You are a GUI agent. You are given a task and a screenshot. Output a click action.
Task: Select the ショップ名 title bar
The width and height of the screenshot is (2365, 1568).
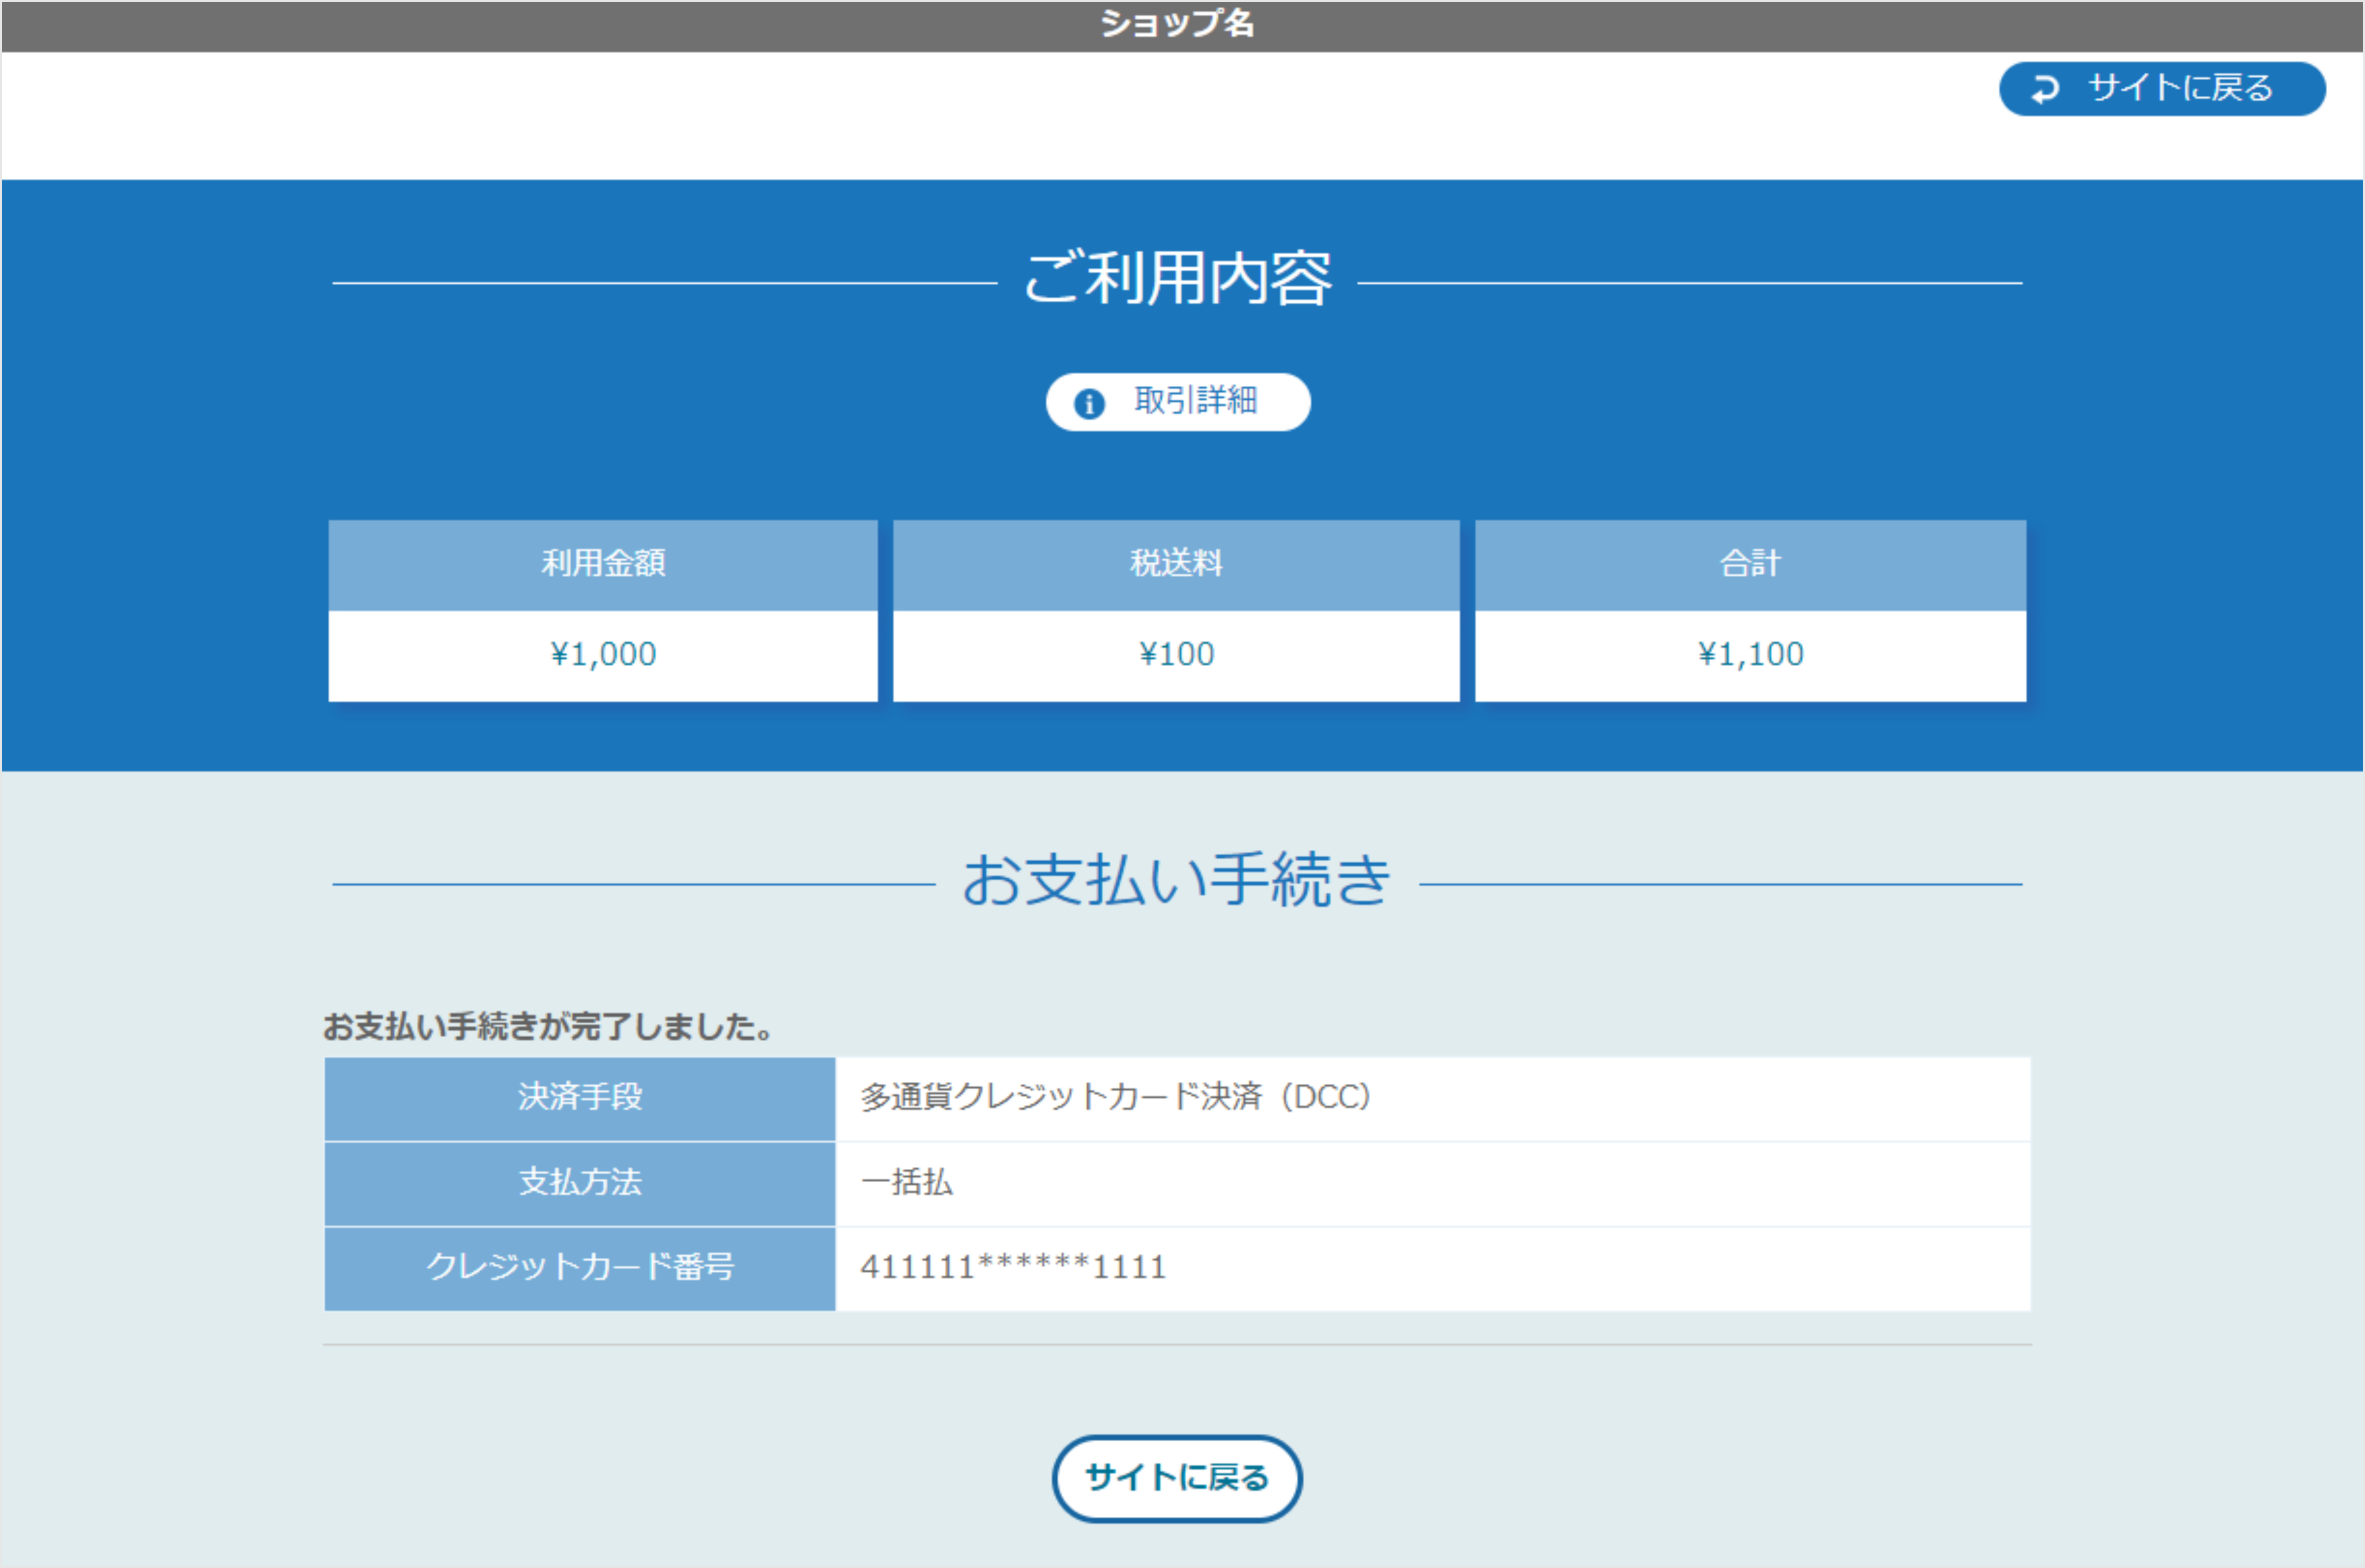(x=1180, y=24)
